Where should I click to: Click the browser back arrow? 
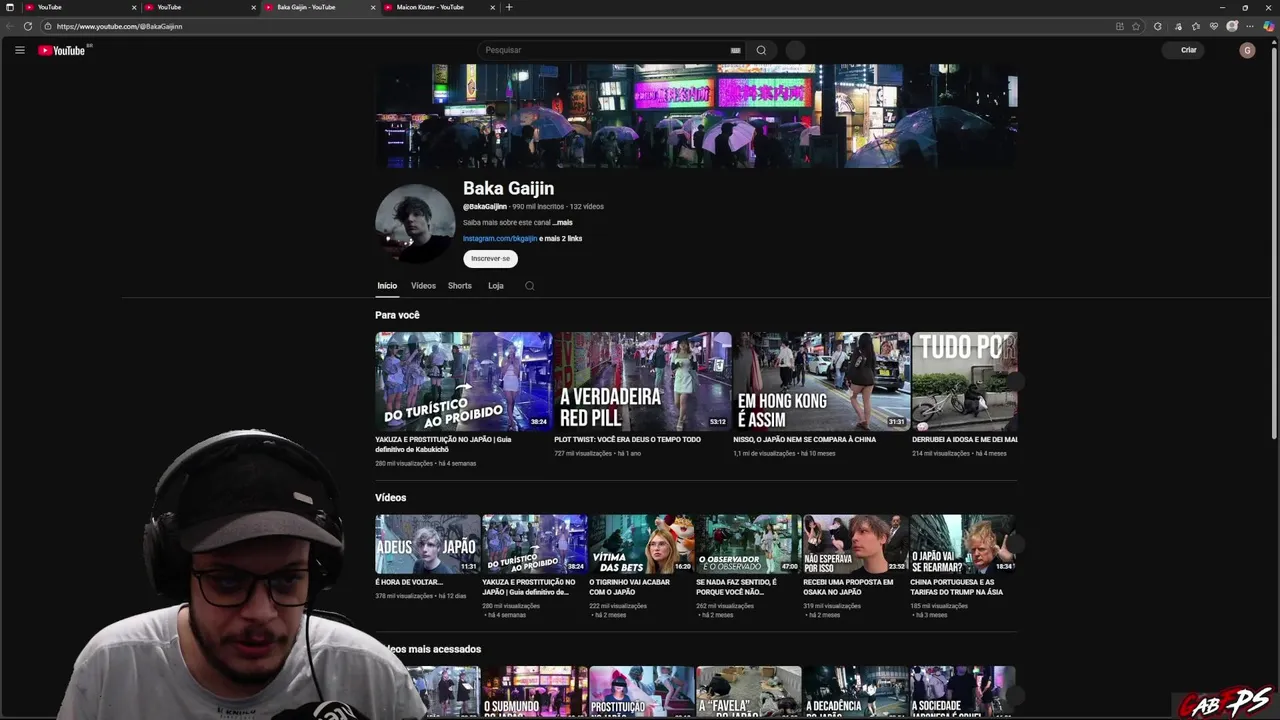10,26
